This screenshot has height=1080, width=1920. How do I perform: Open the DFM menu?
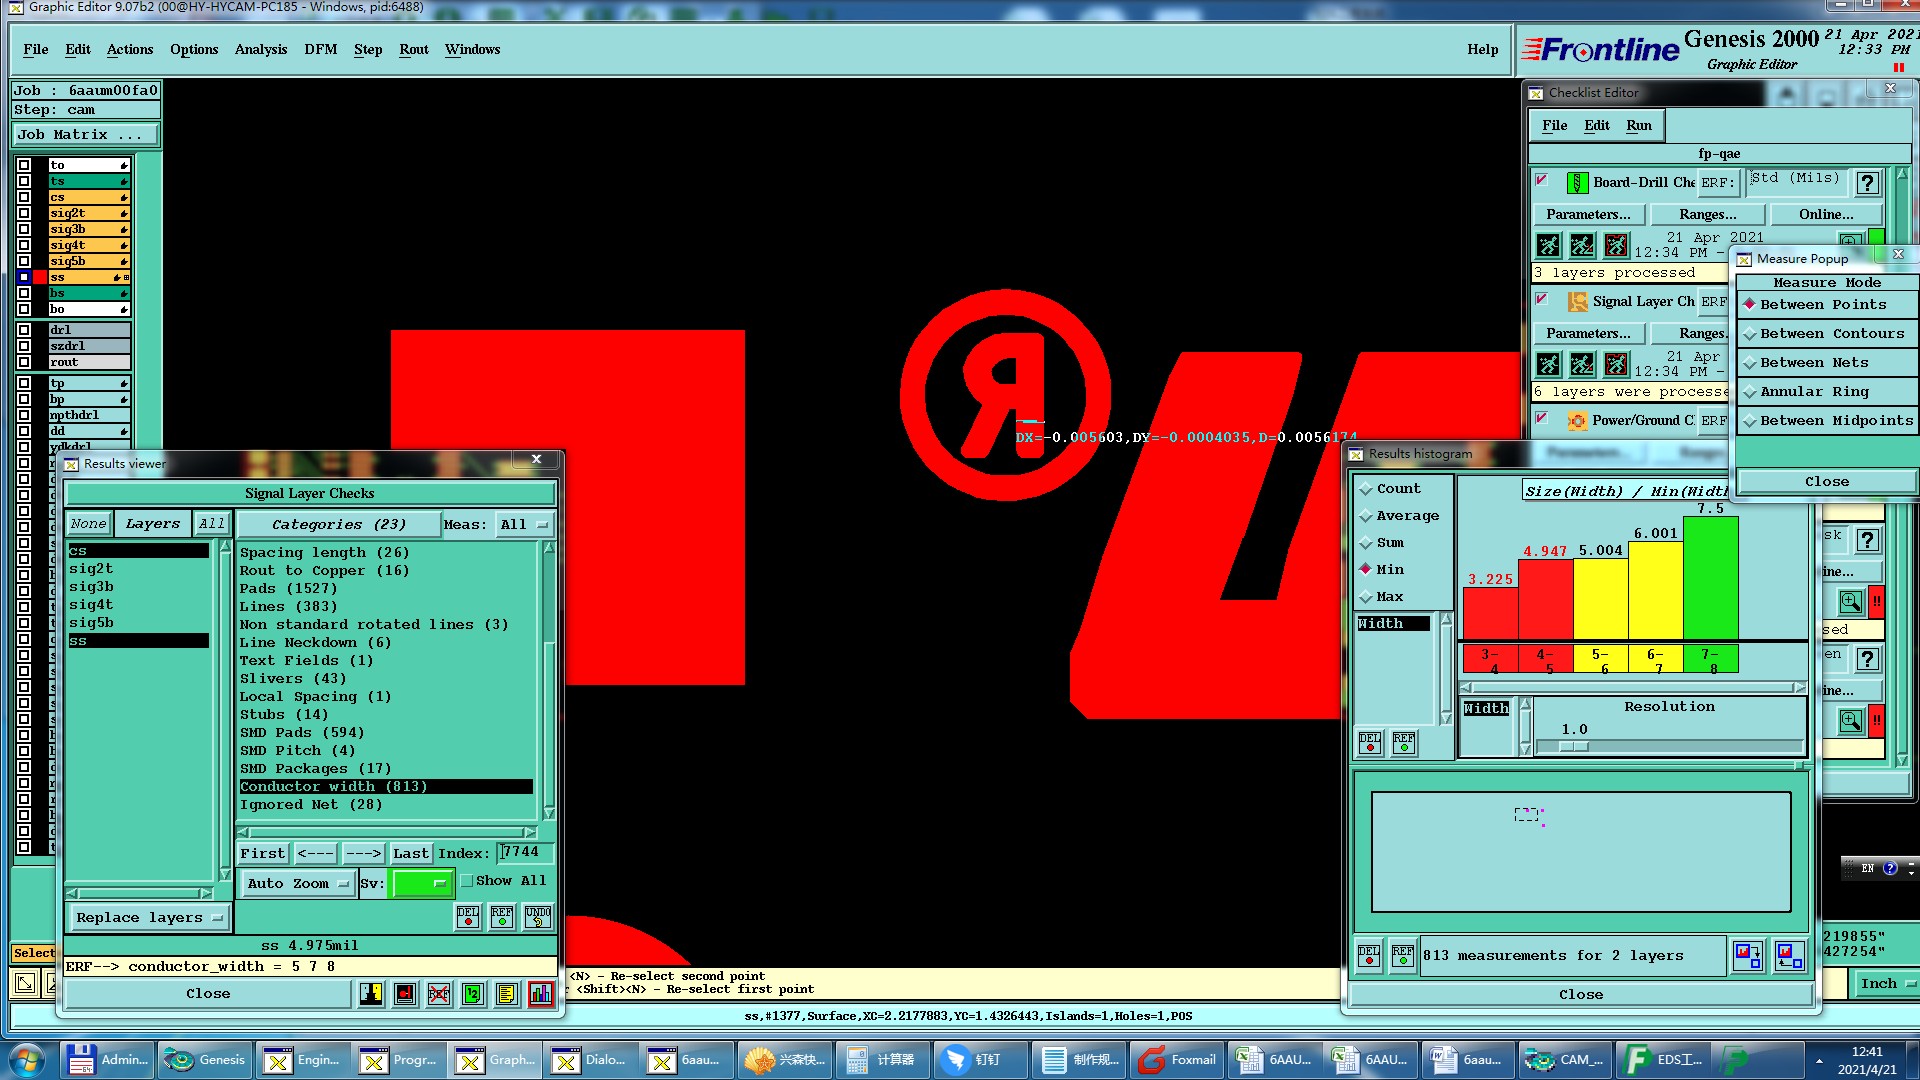[x=320, y=50]
